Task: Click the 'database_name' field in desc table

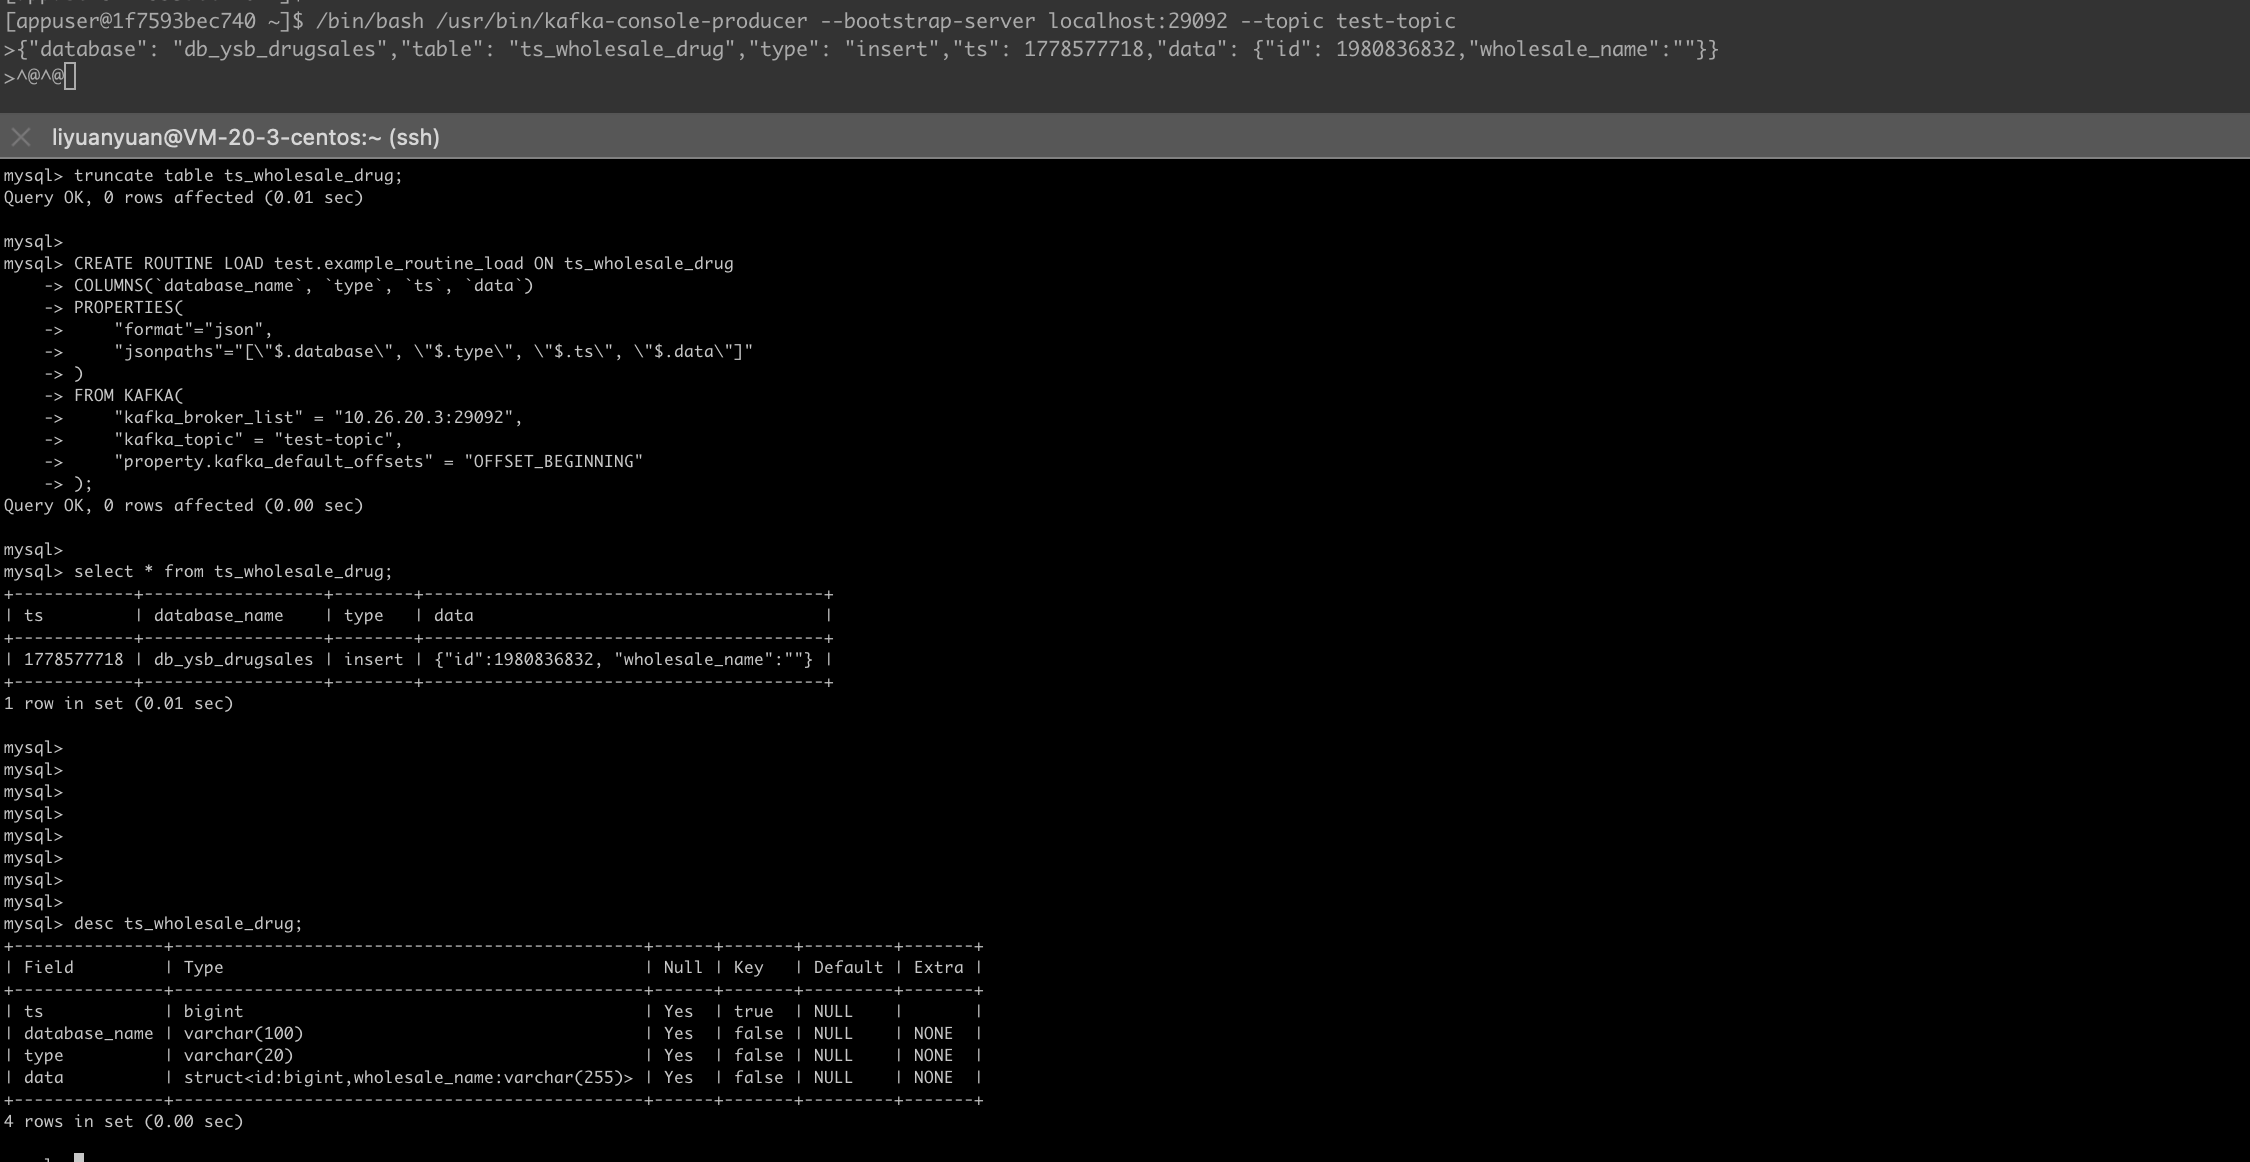Action: [x=88, y=1033]
